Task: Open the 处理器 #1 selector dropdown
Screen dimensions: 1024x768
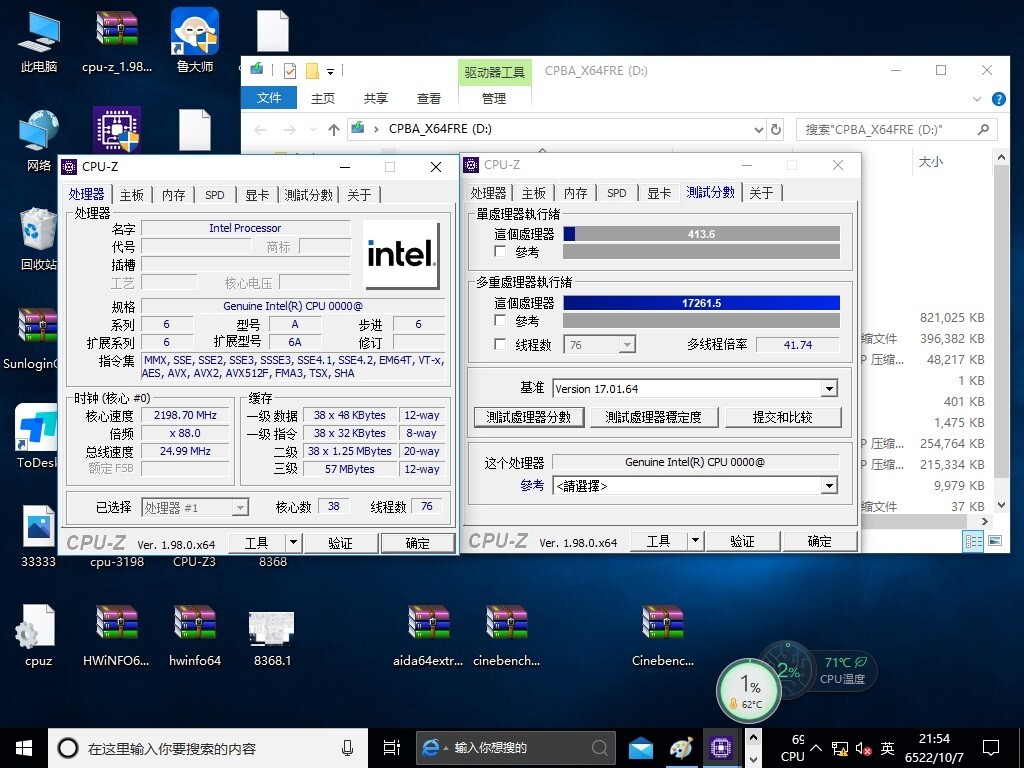Action: (x=240, y=507)
